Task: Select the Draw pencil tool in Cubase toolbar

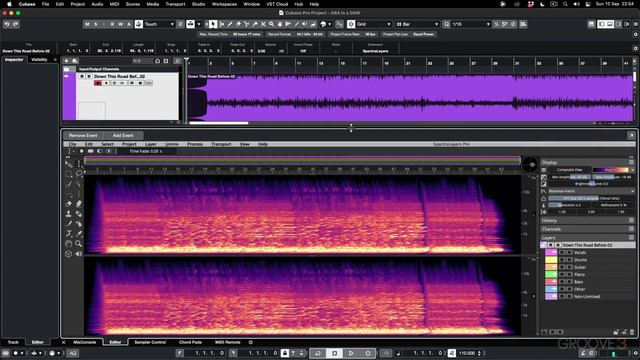Action: pyautogui.click(x=230, y=24)
